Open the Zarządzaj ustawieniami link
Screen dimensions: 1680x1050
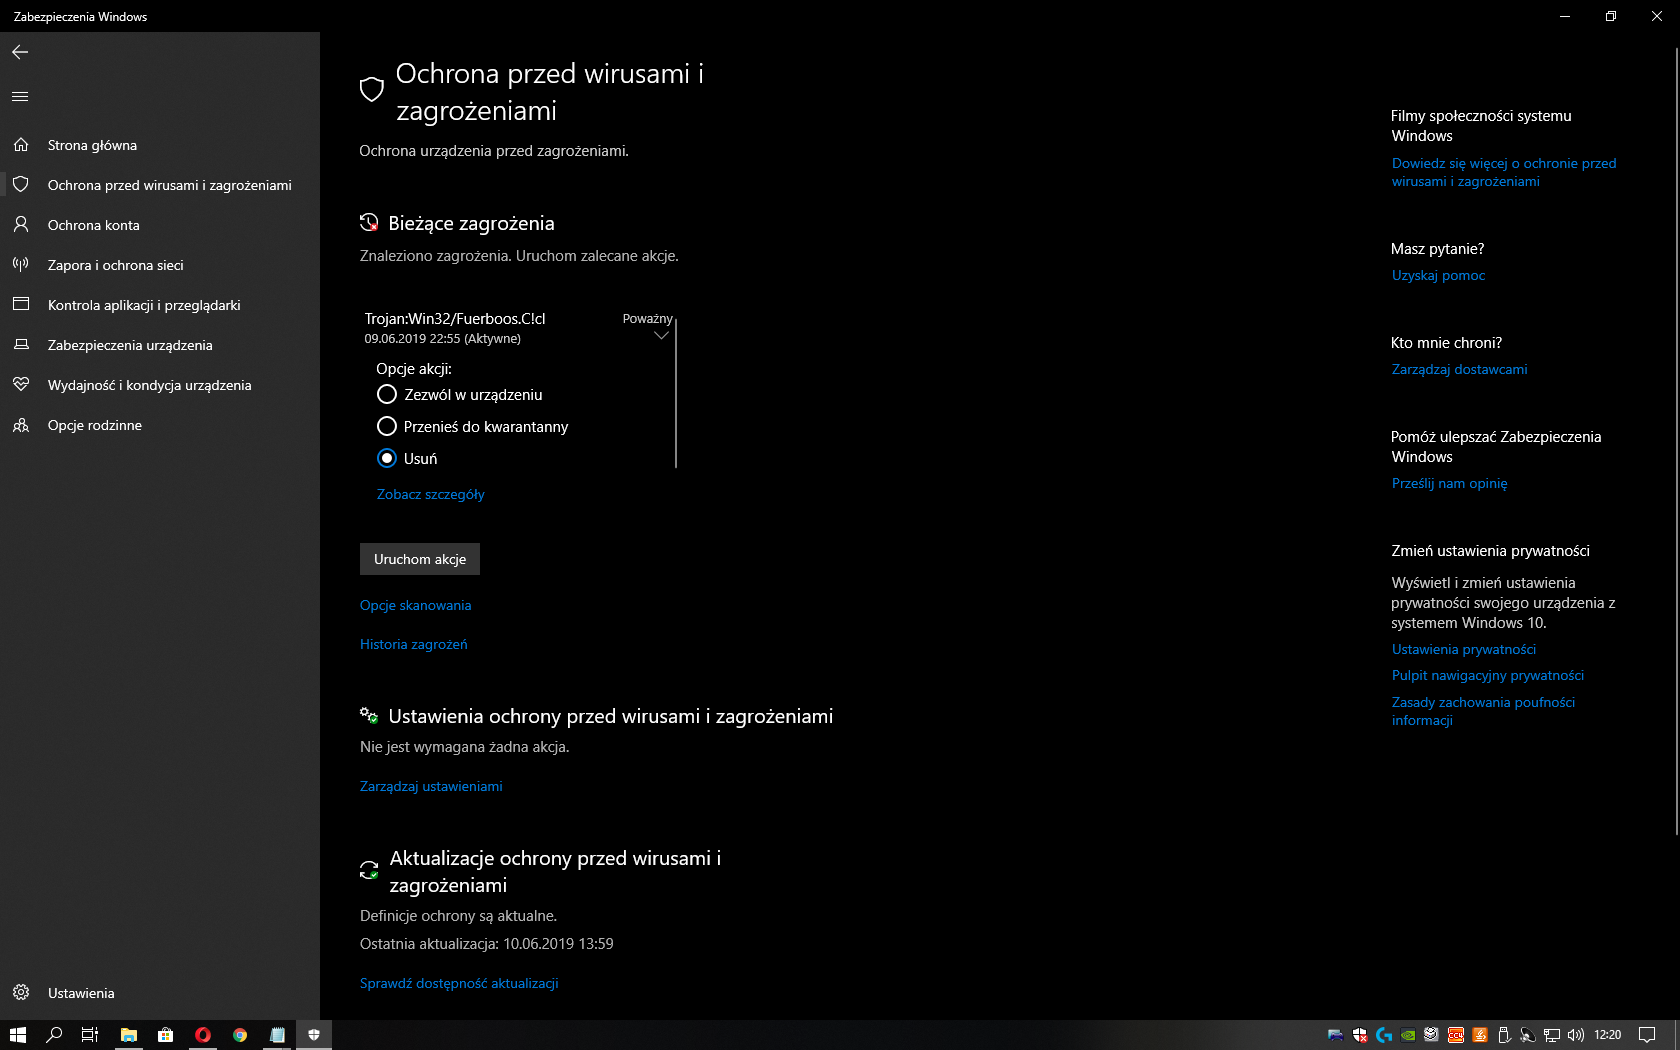point(431,786)
